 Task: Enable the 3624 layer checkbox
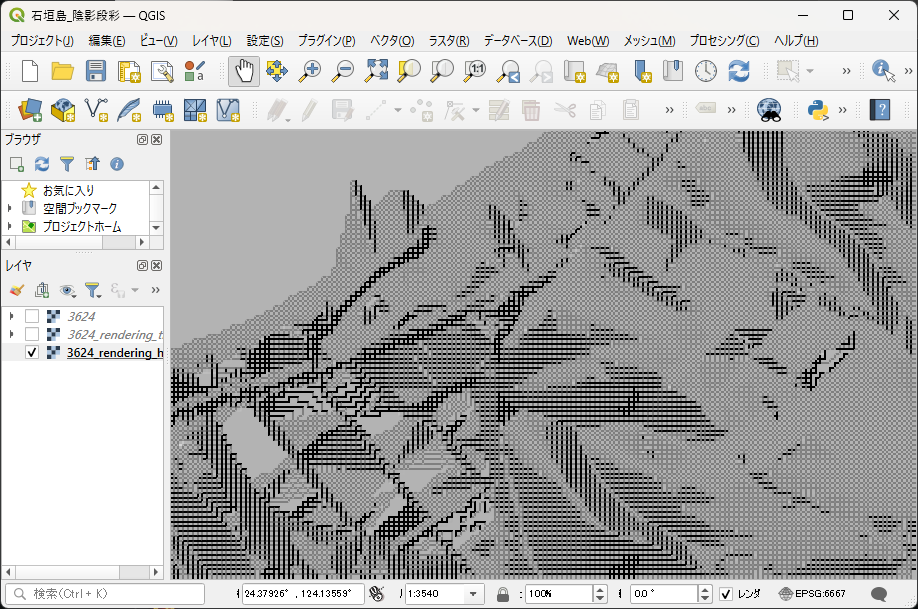pos(32,316)
